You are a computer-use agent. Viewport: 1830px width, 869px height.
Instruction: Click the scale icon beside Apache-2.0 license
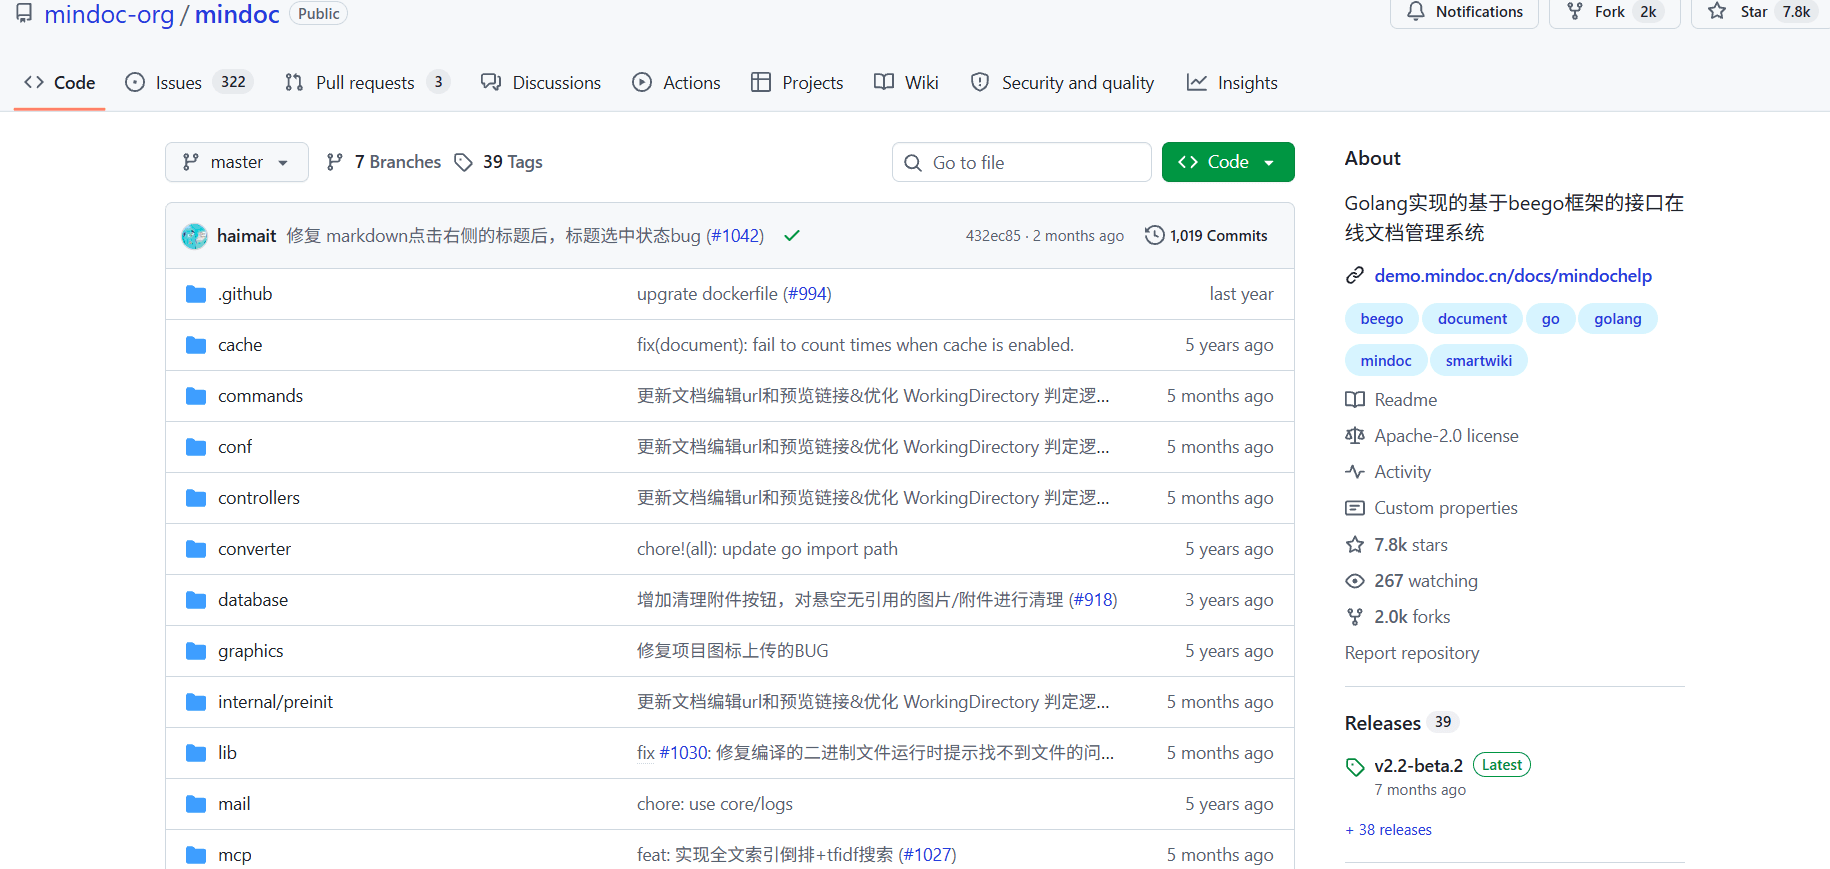pyautogui.click(x=1355, y=436)
